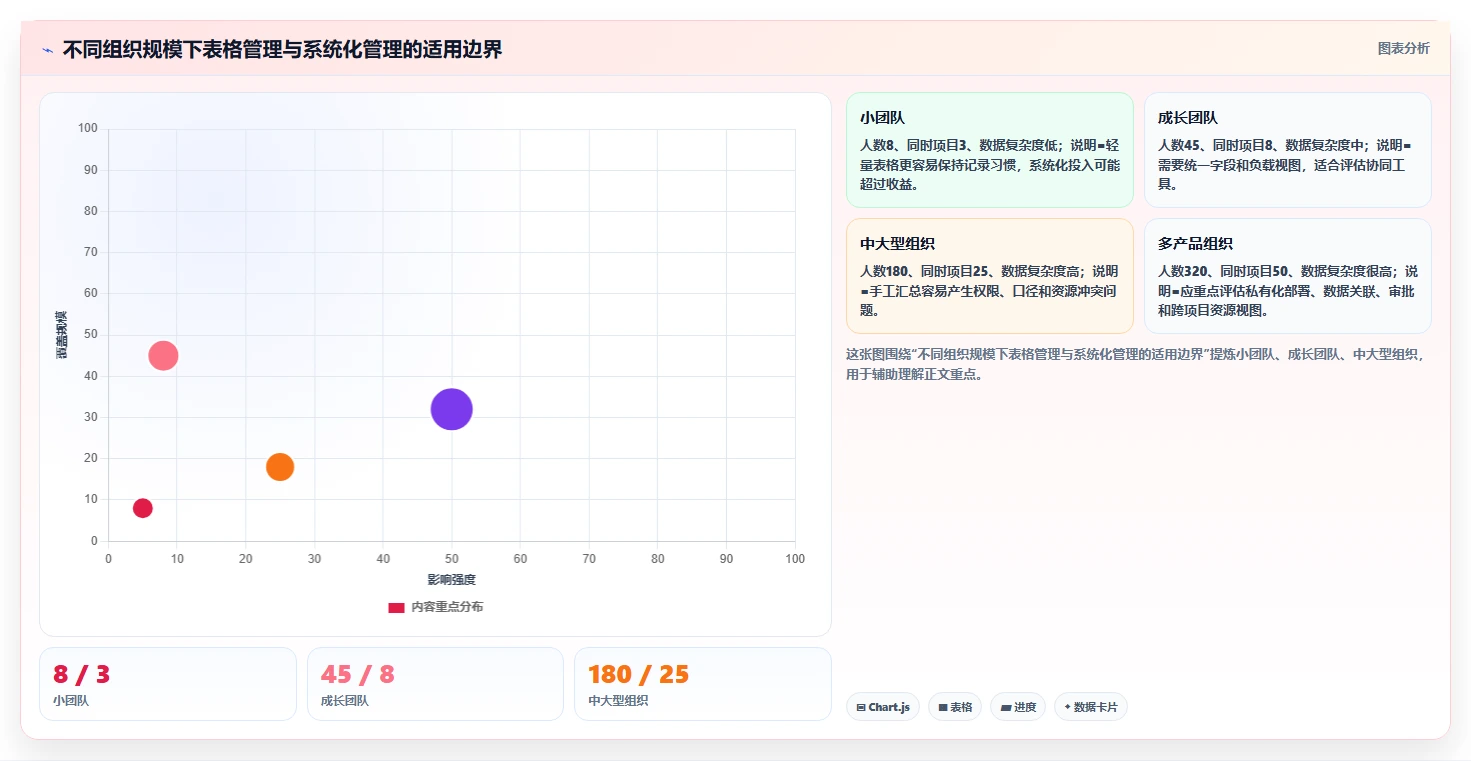Click the small red bubble on the chart

(x=143, y=508)
